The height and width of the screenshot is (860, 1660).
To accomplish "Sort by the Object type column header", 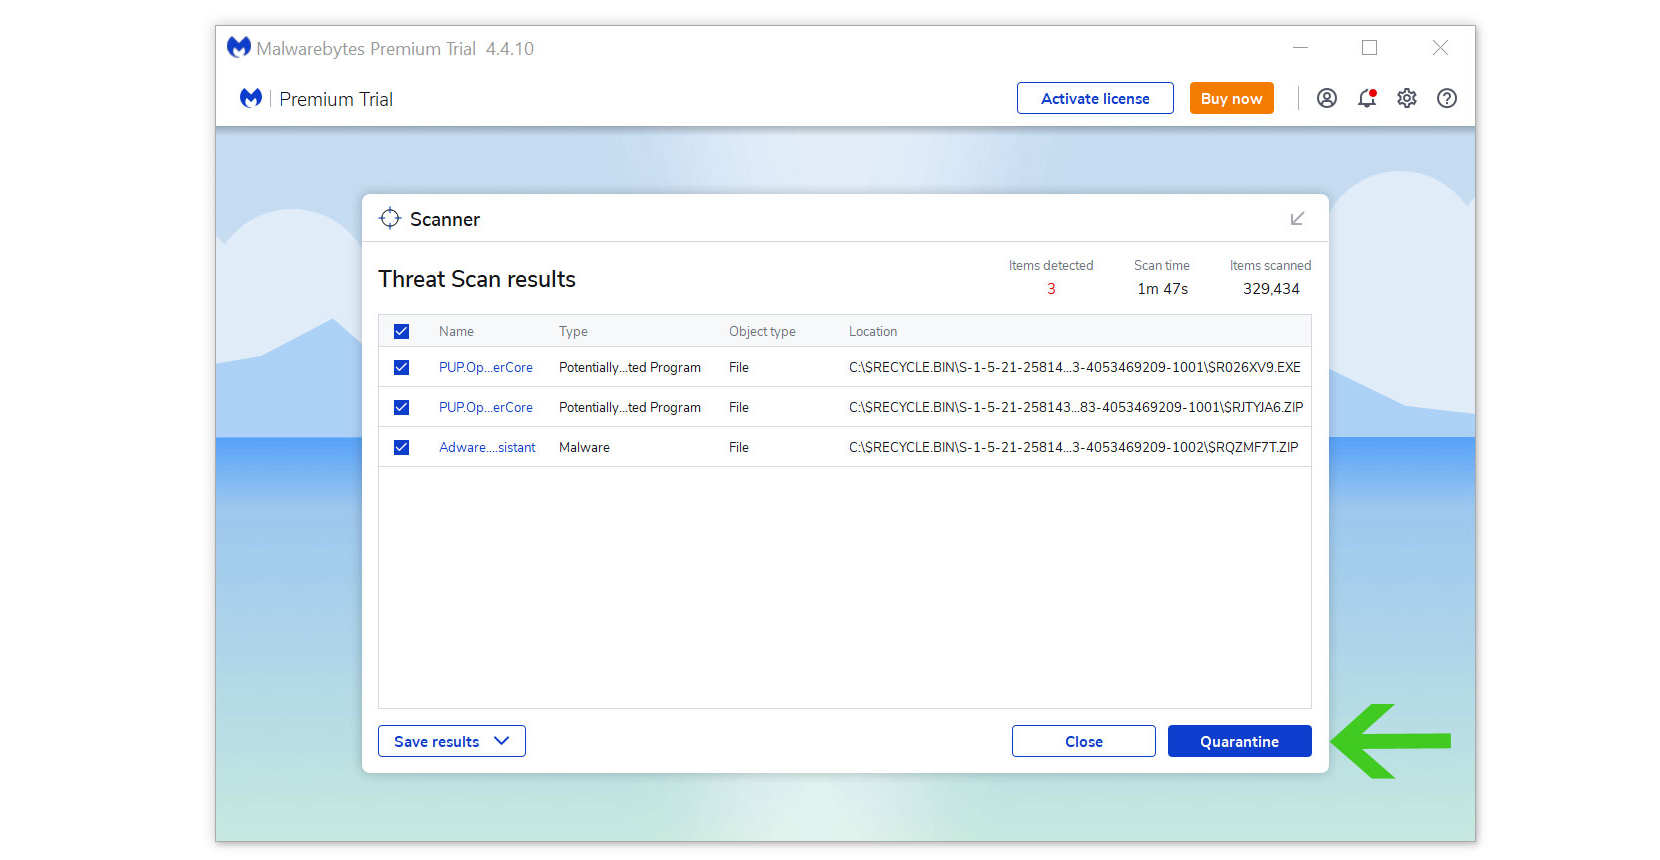I will (x=762, y=331).
